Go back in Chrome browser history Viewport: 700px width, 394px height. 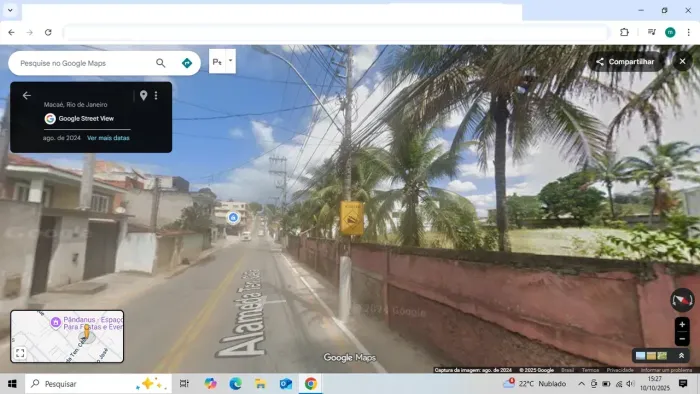11,32
